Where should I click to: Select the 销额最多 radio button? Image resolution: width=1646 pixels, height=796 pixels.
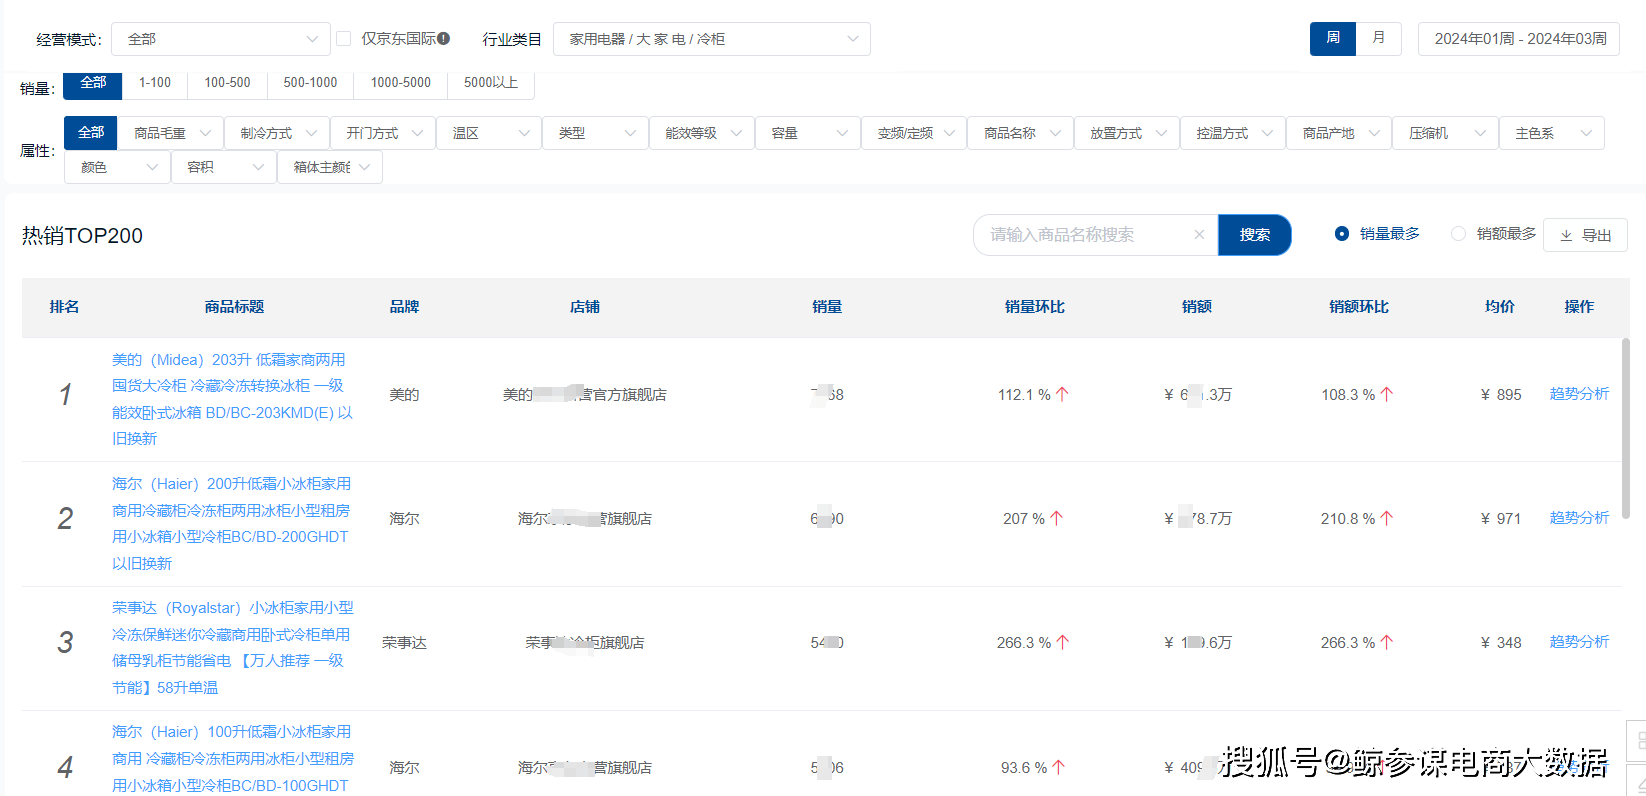[x=1458, y=234]
